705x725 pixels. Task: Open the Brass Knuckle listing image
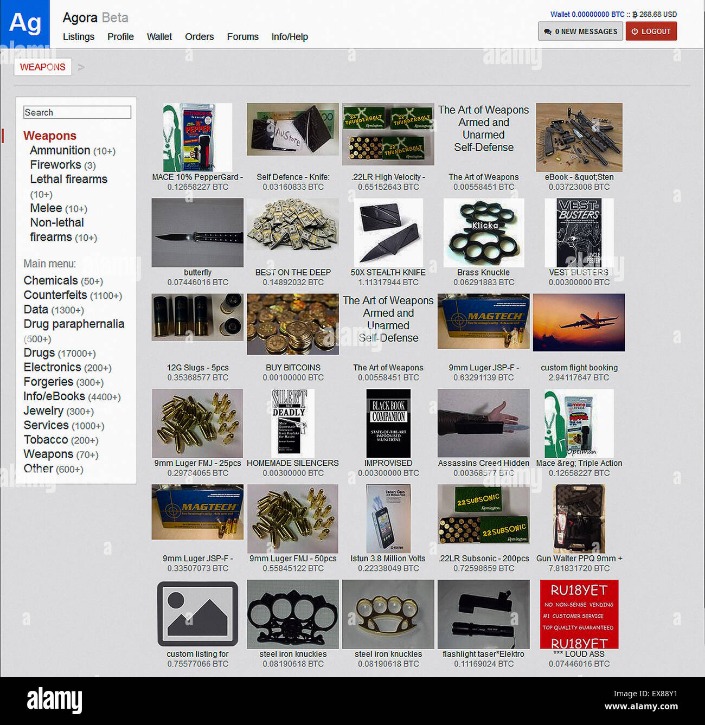[484, 233]
